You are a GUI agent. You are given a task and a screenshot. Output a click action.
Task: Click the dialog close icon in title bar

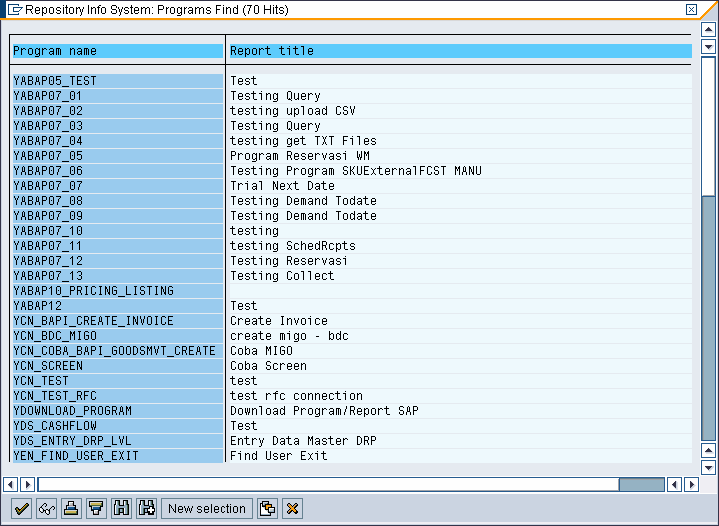point(691,10)
